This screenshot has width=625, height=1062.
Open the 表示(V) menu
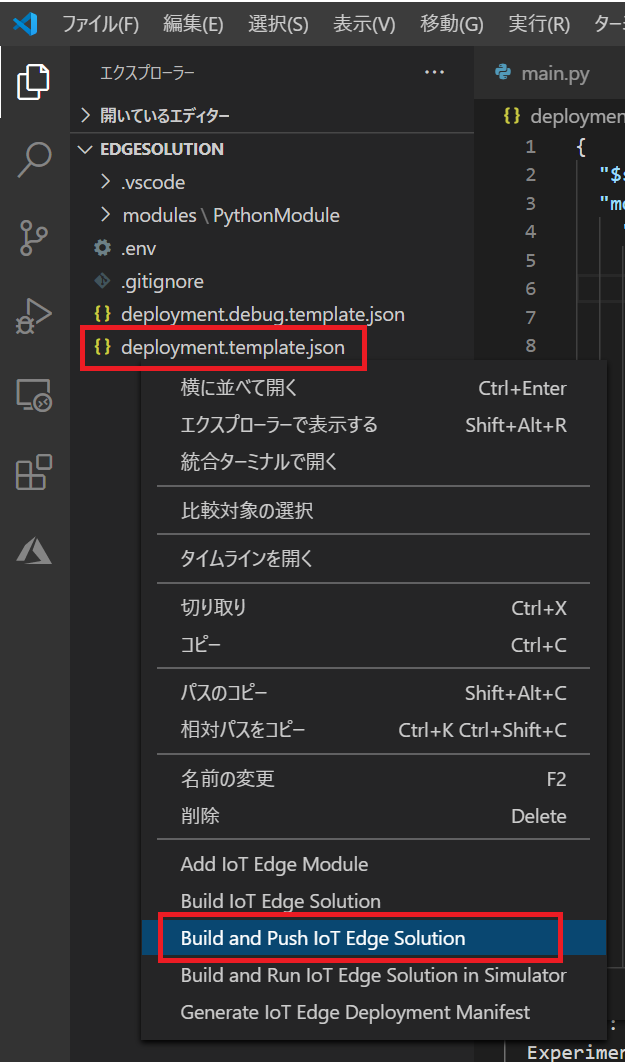pyautogui.click(x=364, y=24)
